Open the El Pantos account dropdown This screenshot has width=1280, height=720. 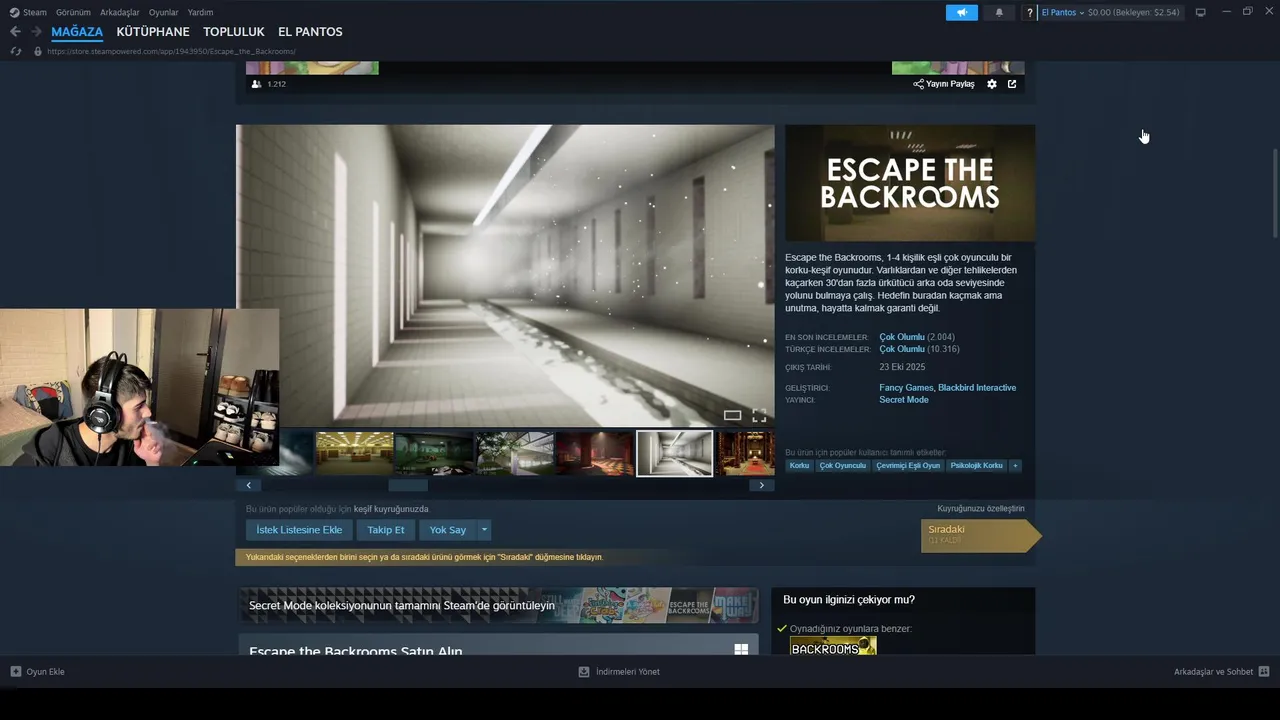point(1062,12)
